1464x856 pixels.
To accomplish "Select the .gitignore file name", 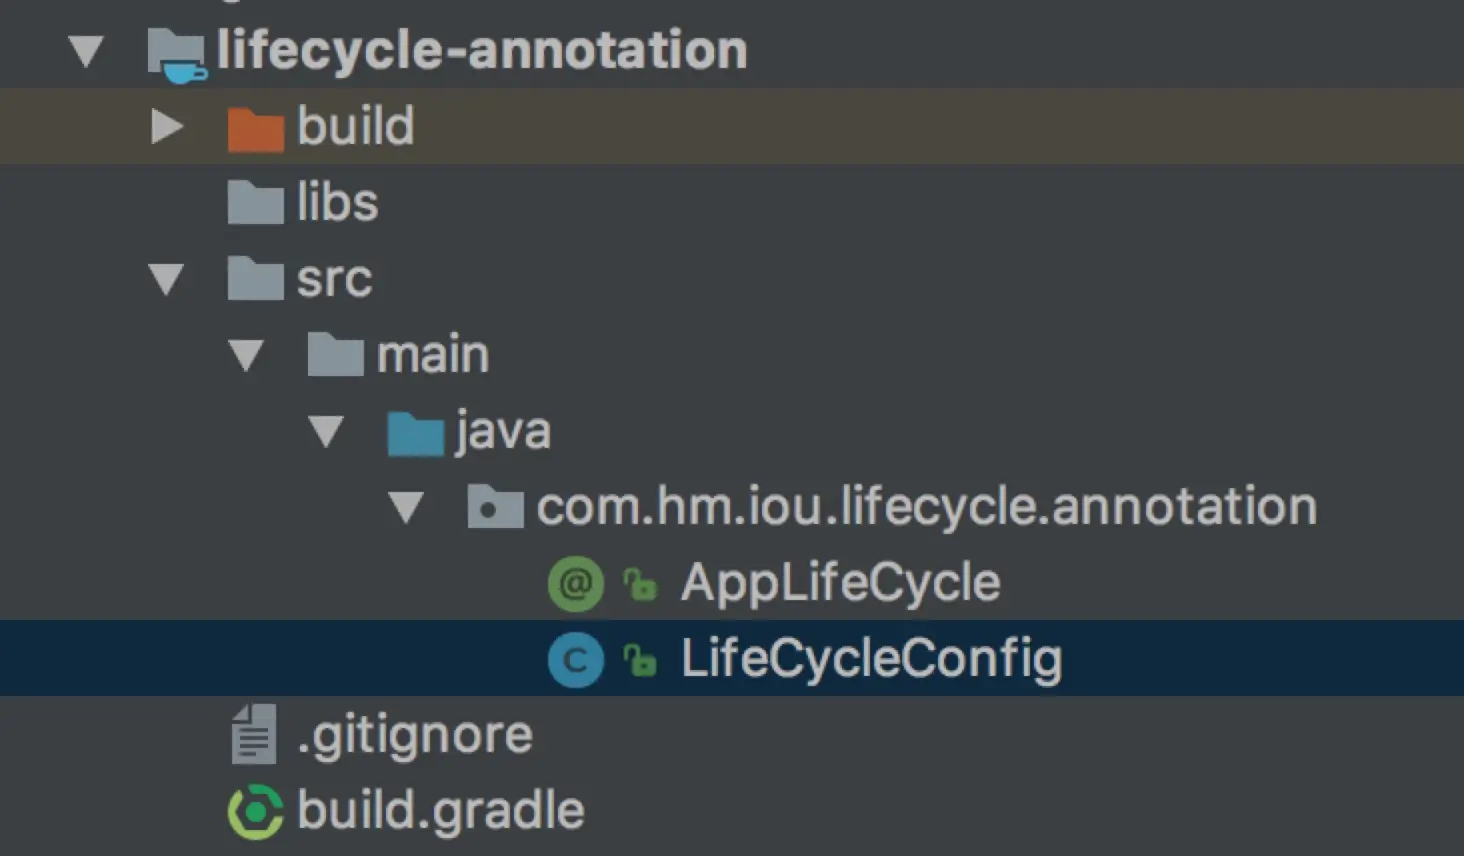I will pos(415,736).
